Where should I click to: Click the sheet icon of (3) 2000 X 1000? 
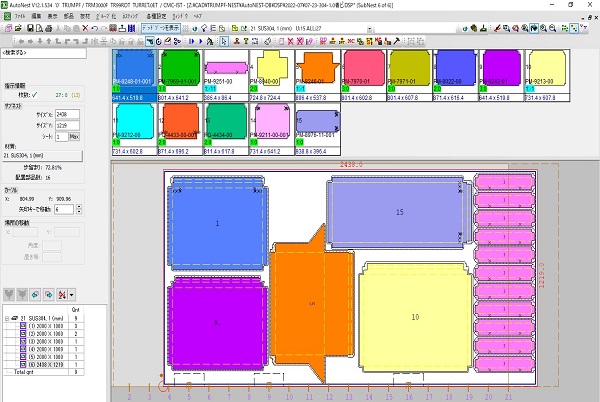(23, 341)
